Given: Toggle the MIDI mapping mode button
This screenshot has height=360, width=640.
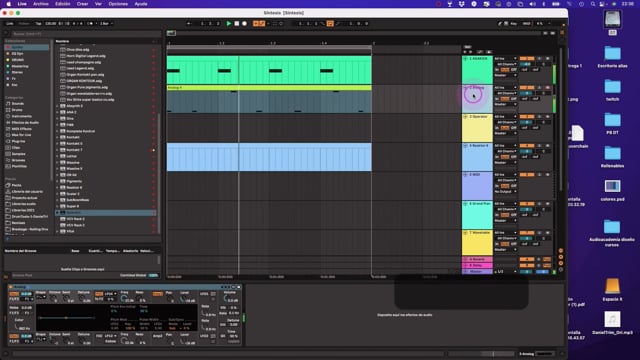Looking at the screenshot, I should (x=526, y=24).
